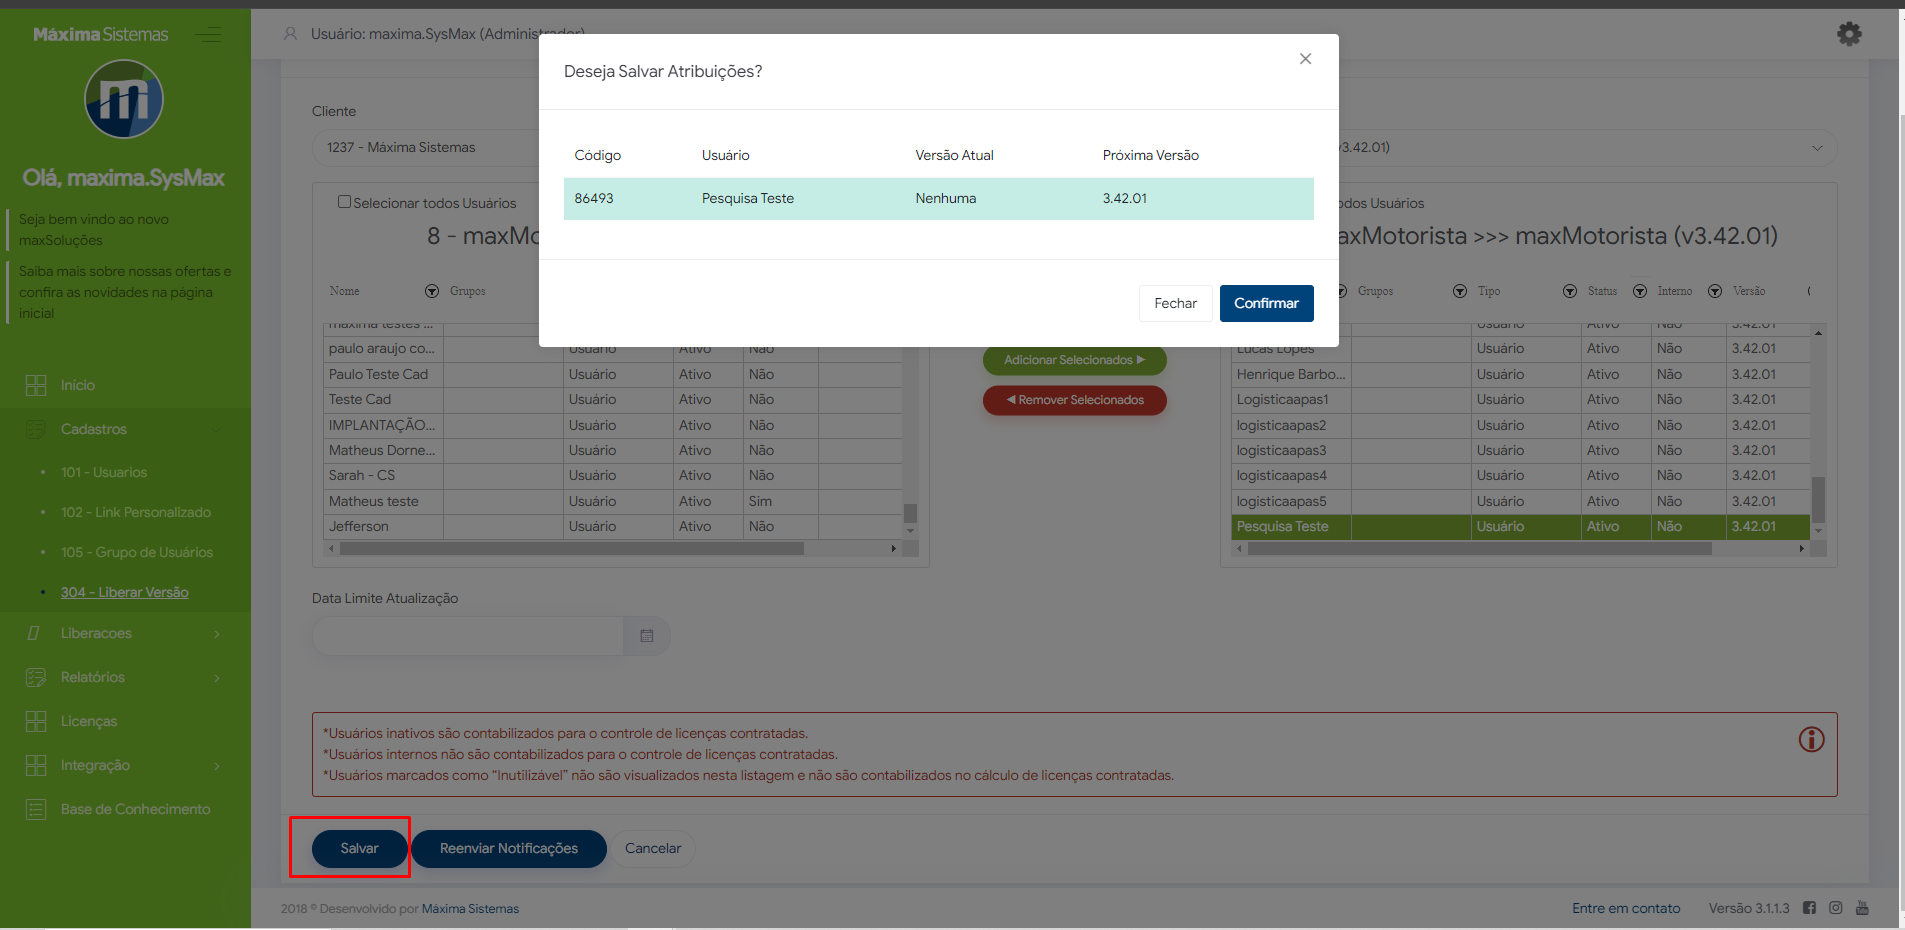Select the 86493 row in the dialog table
The height and width of the screenshot is (930, 1905).
point(938,198)
